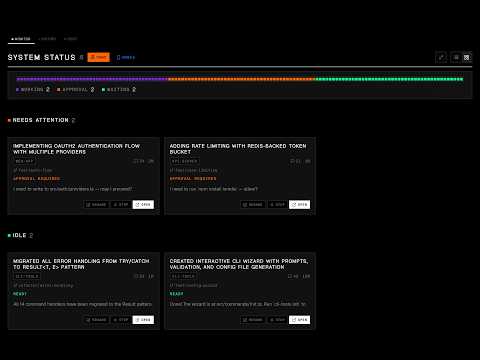Open the Redis rate limiting card title

(x=238, y=149)
